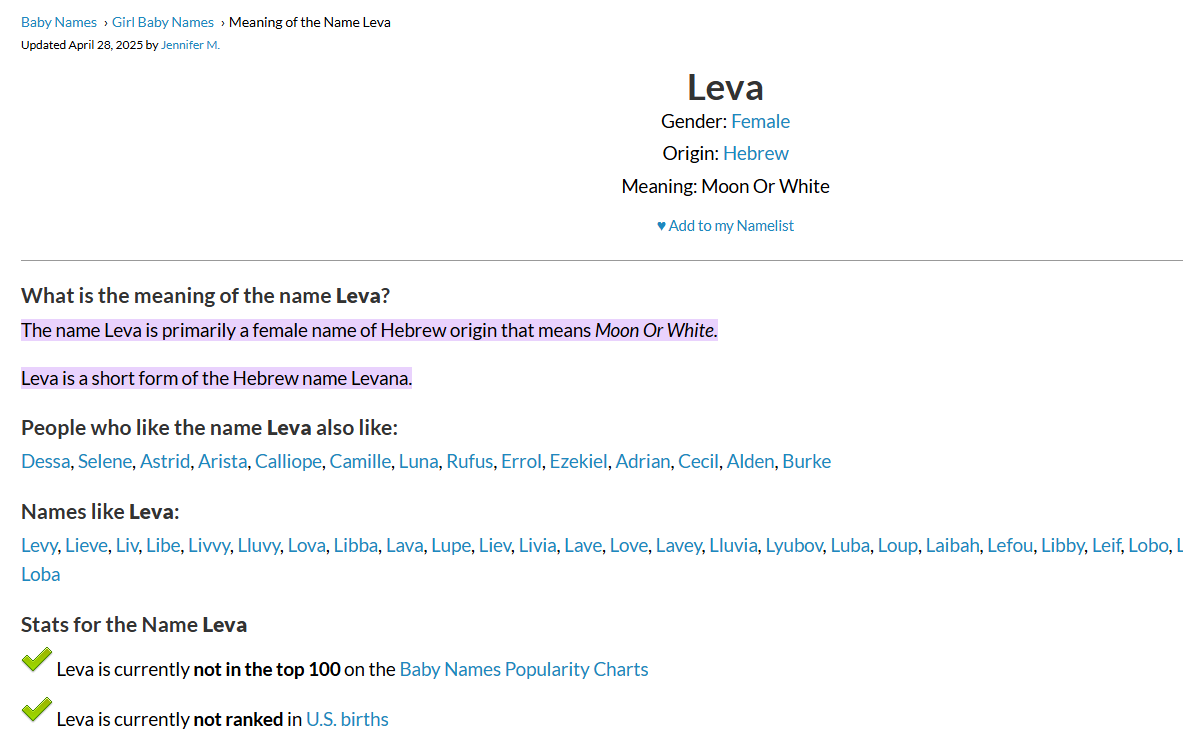Open Baby Names Popularity Charts
1183x738 pixels.
[524, 669]
